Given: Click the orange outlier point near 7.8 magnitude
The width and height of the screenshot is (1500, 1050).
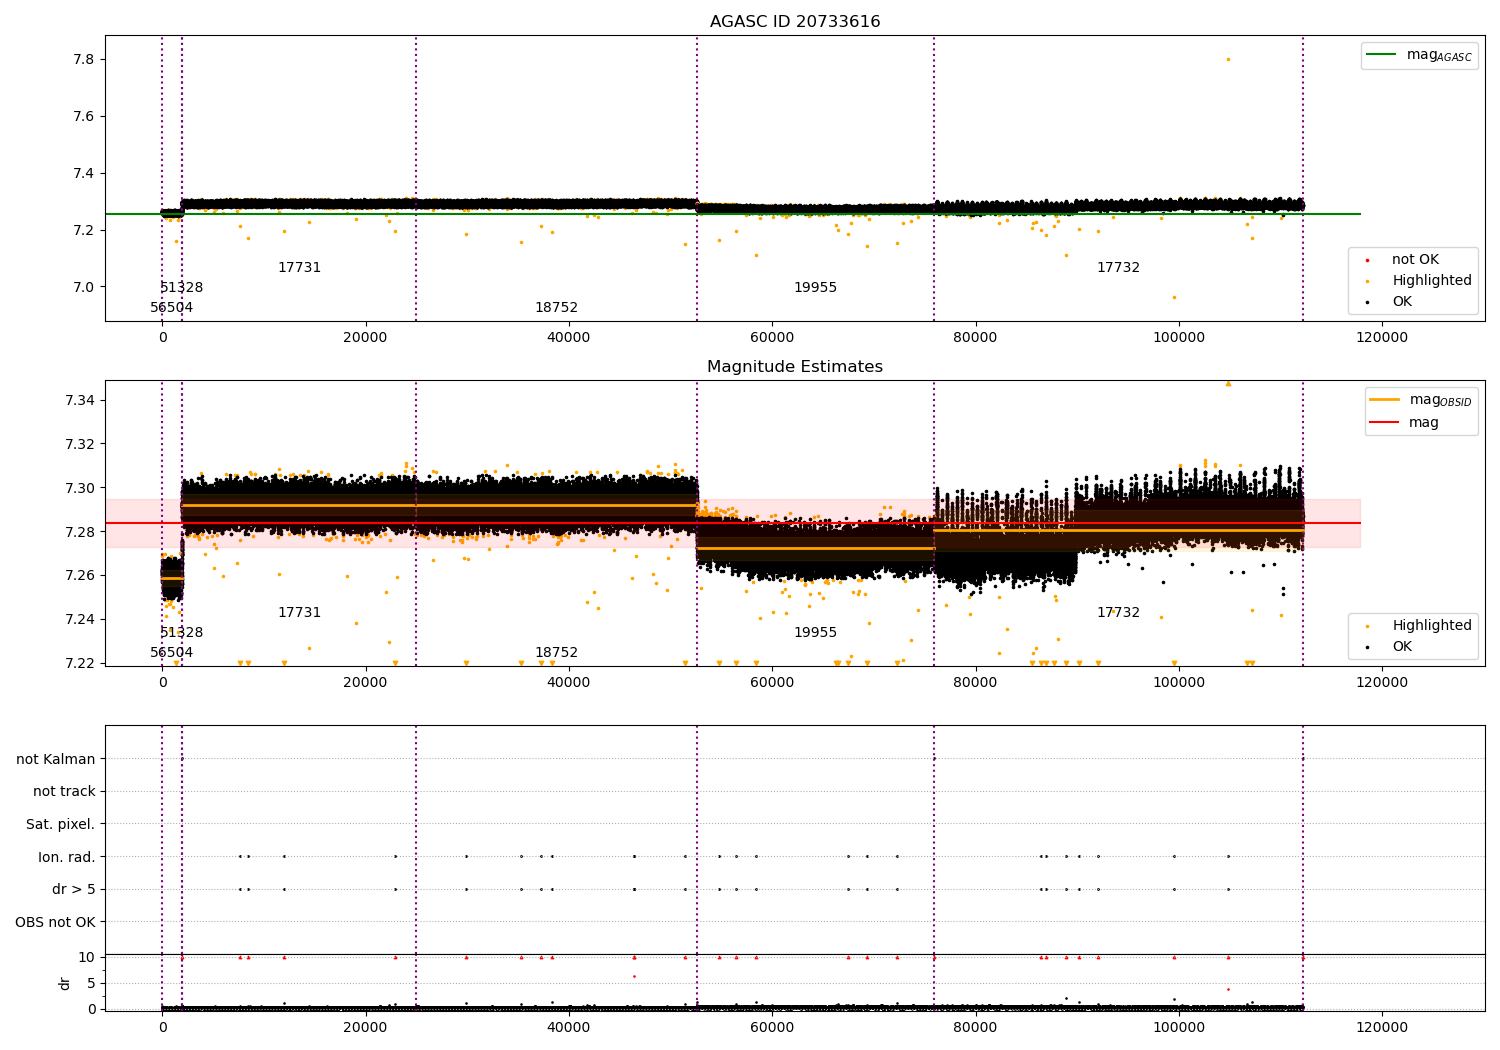Looking at the screenshot, I should coord(1228,59).
